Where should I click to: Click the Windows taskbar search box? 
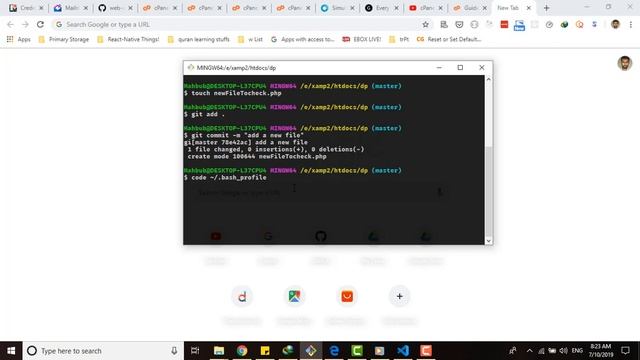coord(103,351)
